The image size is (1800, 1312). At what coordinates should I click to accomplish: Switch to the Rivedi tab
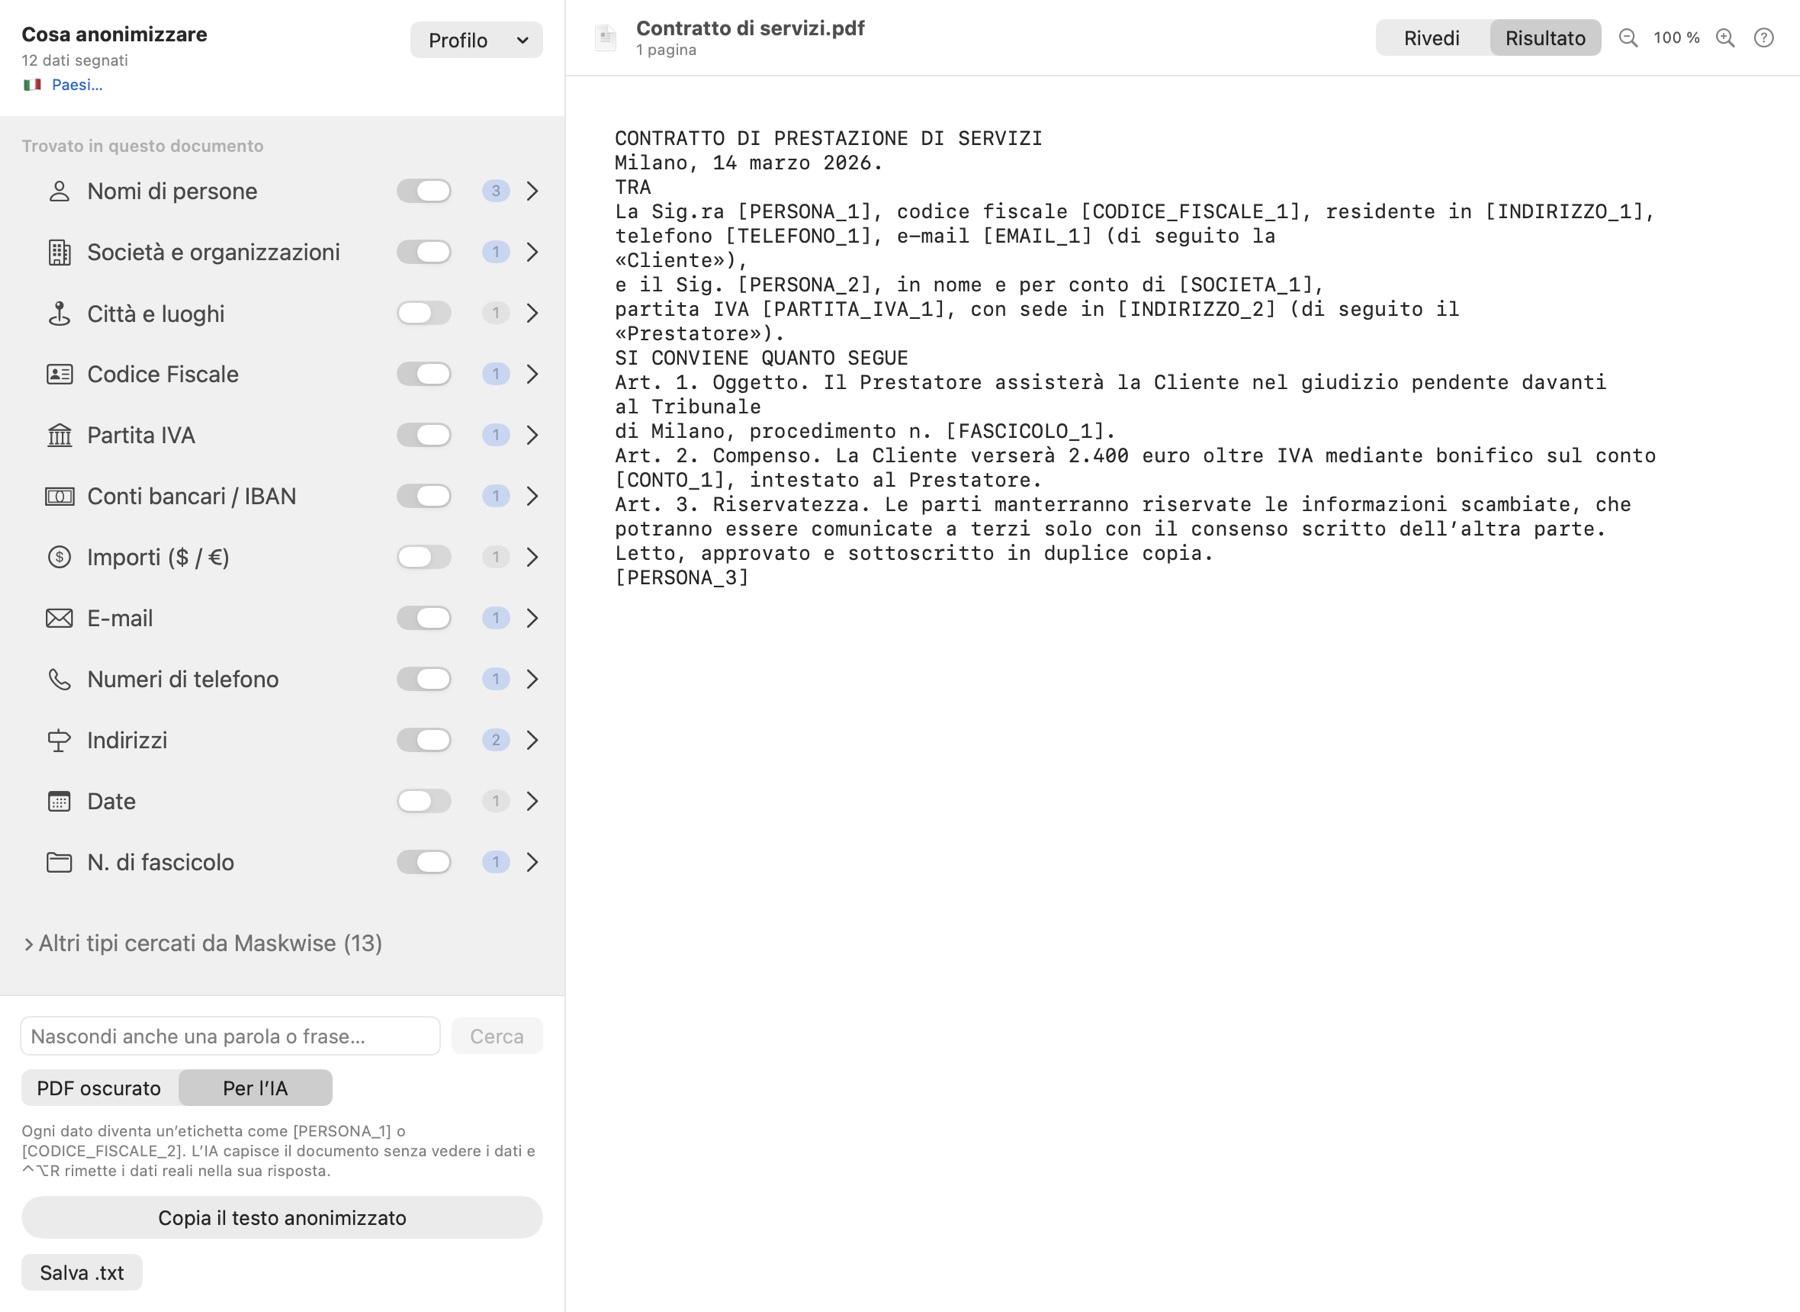point(1432,38)
